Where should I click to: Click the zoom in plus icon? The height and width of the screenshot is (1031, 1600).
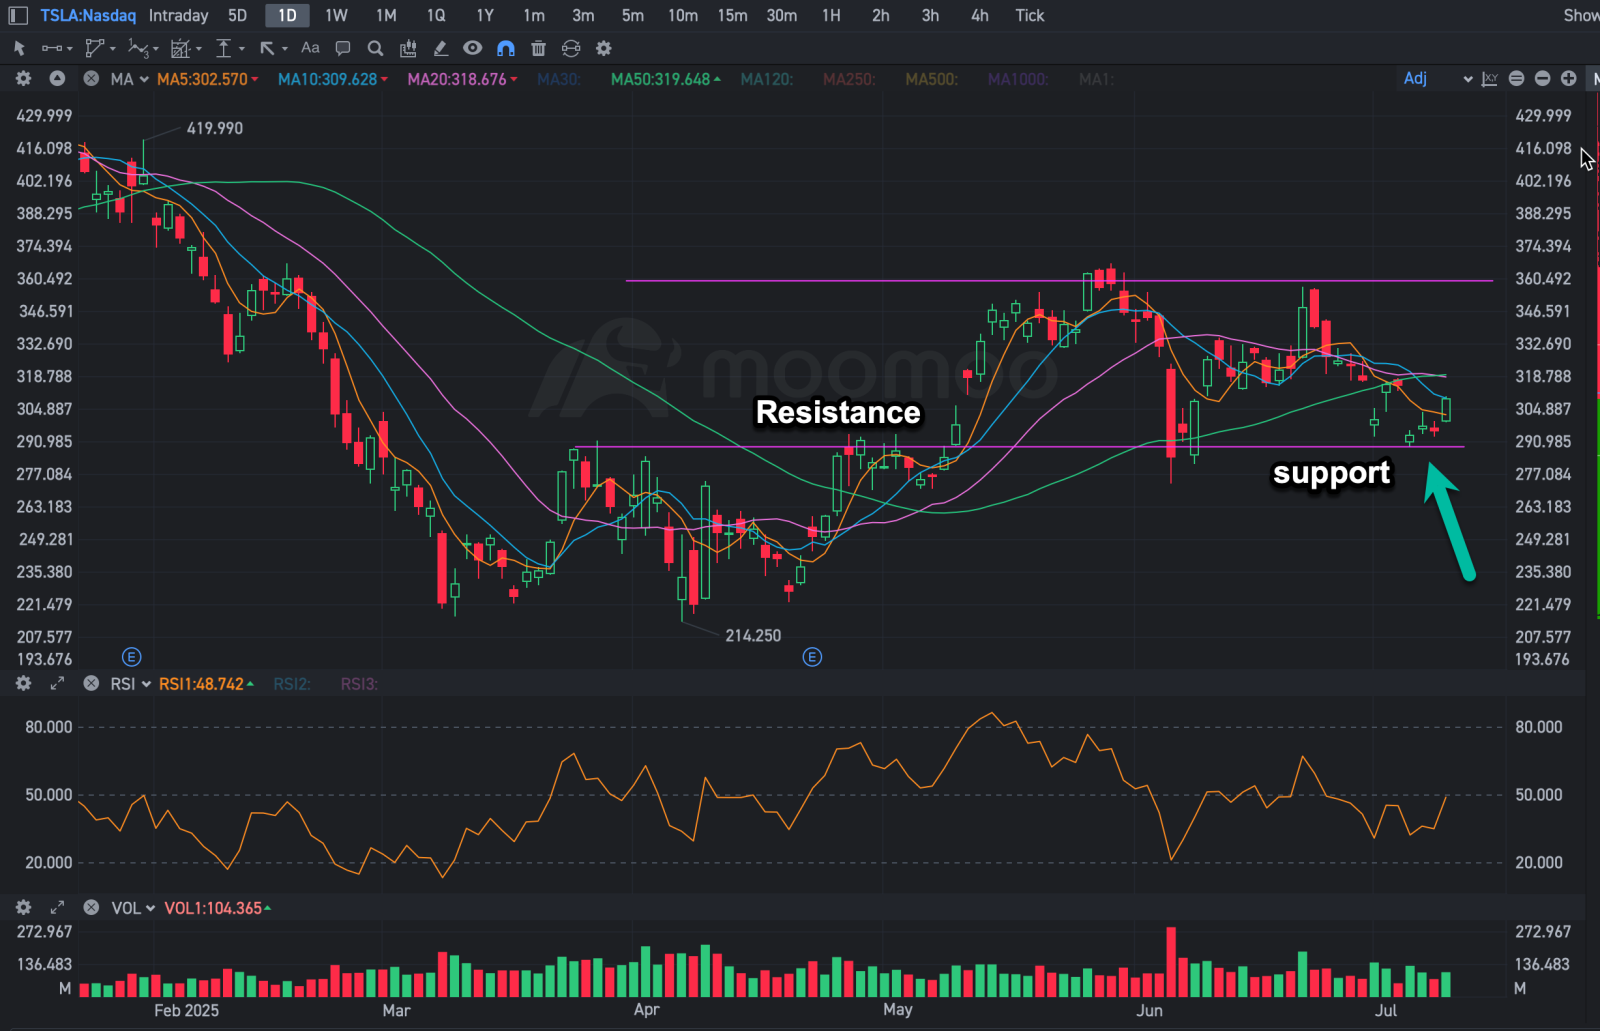tap(1568, 79)
